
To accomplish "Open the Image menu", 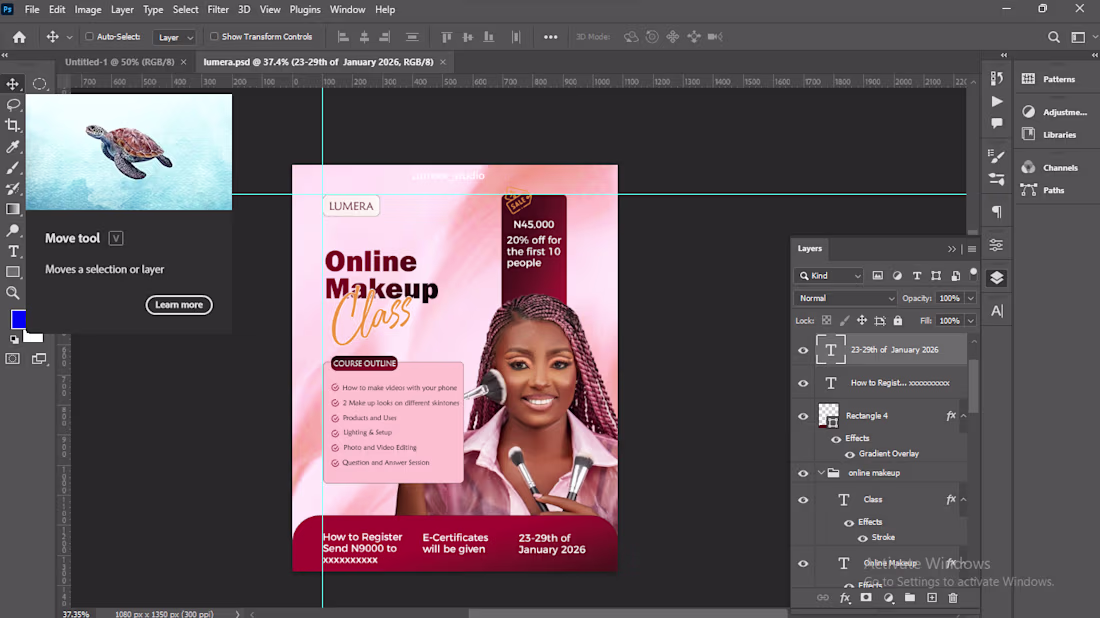I will tap(88, 10).
